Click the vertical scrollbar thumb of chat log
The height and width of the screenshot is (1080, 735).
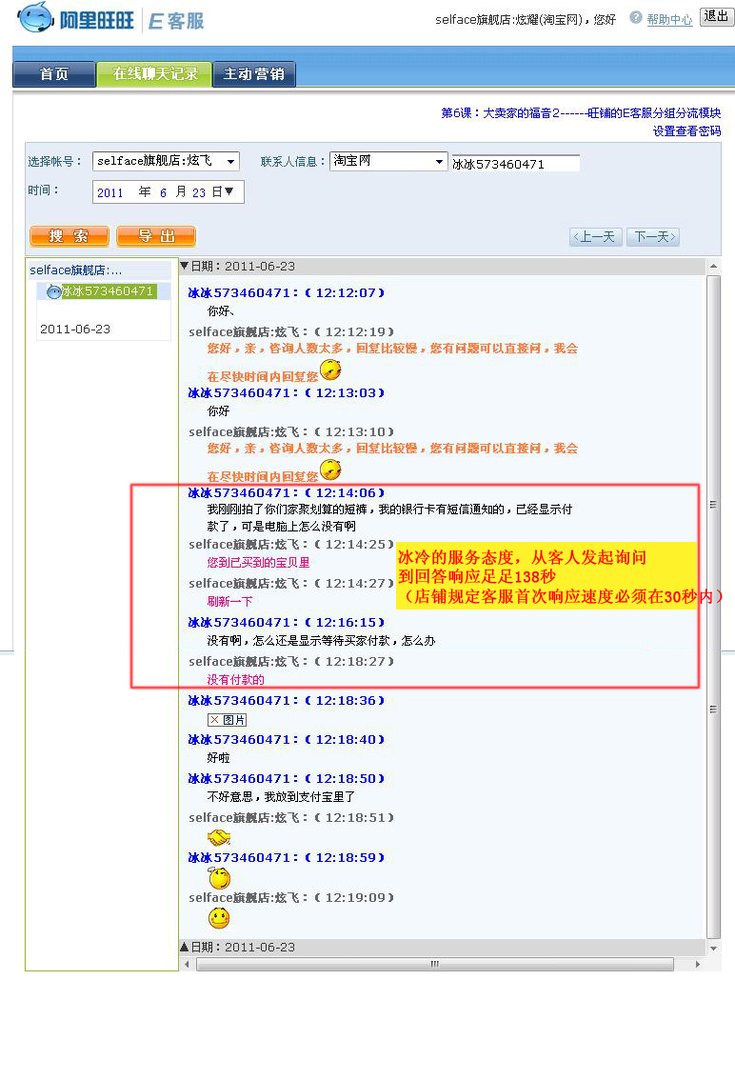pos(714,606)
